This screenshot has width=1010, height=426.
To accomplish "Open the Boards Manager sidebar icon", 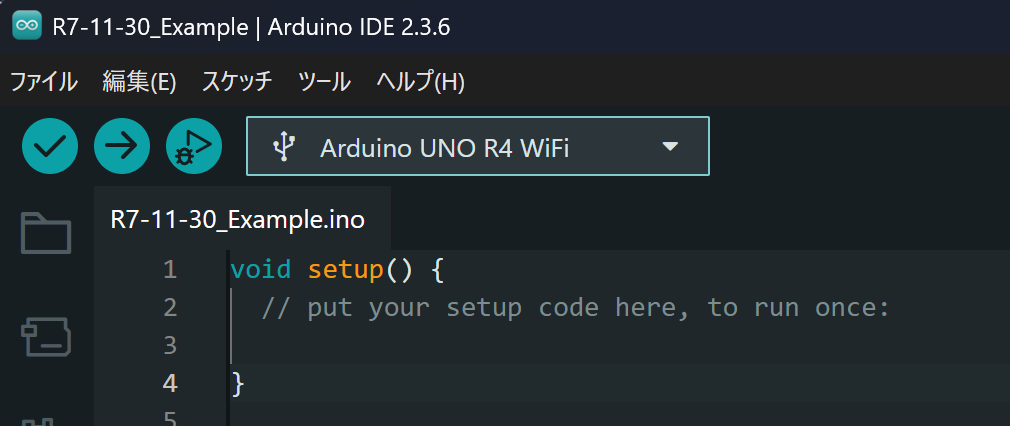I will click(x=46, y=338).
